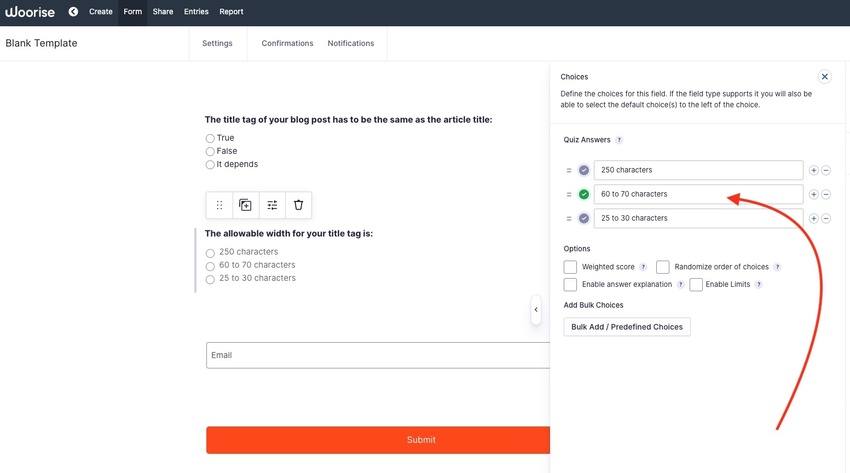Collapse the side panel with chevron handle
850x473 pixels.
pyautogui.click(x=536, y=310)
